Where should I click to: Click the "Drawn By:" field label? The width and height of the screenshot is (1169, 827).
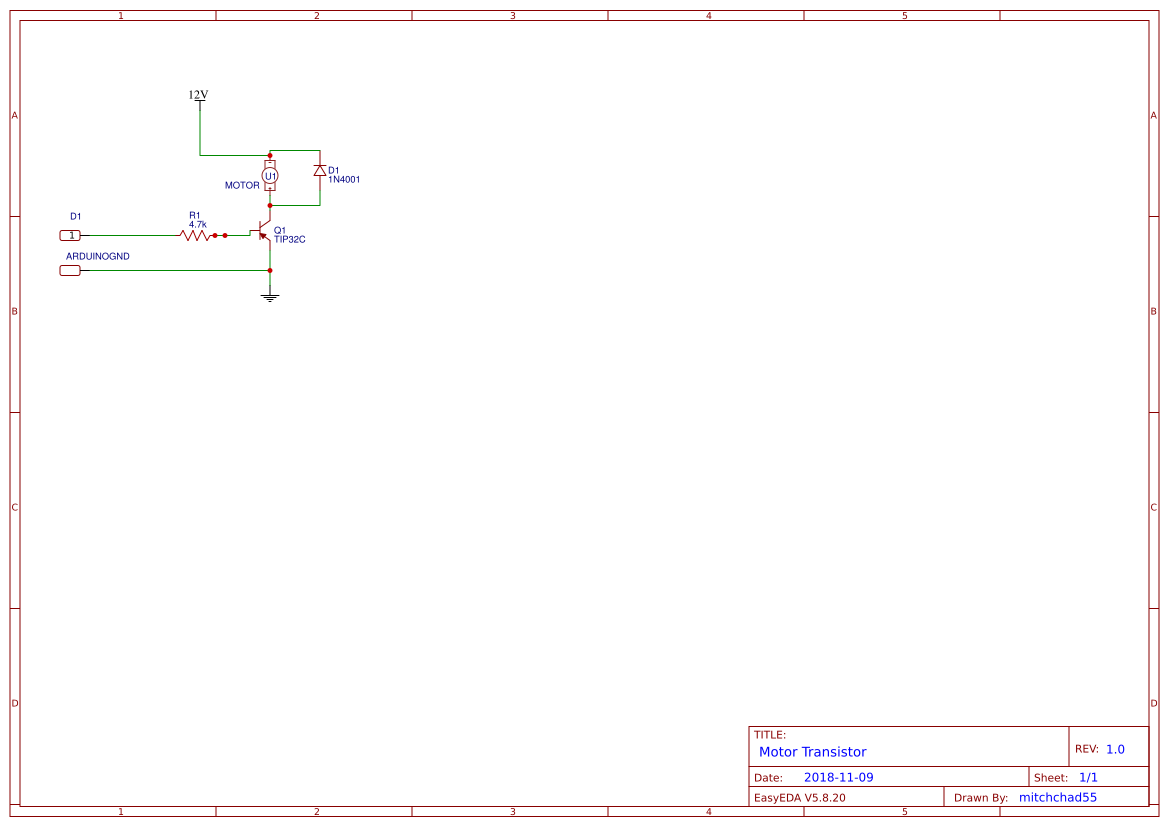pyautogui.click(x=981, y=798)
